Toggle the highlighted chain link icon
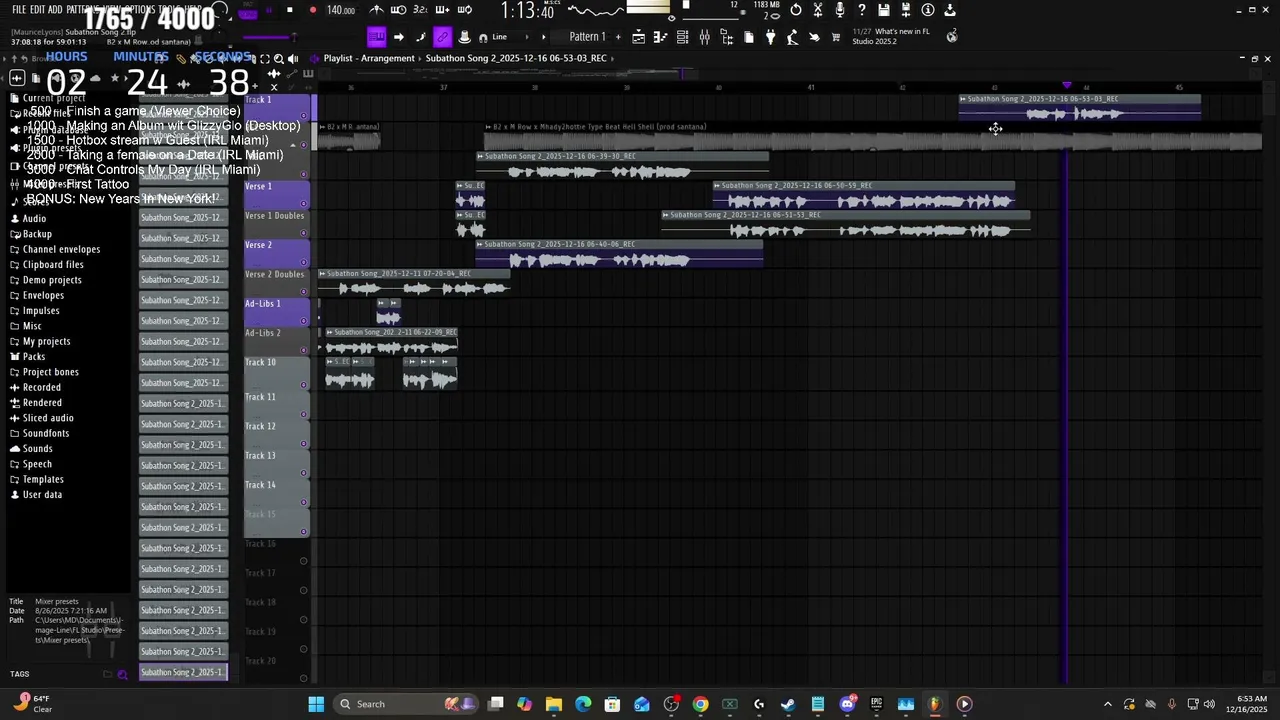 442,37
